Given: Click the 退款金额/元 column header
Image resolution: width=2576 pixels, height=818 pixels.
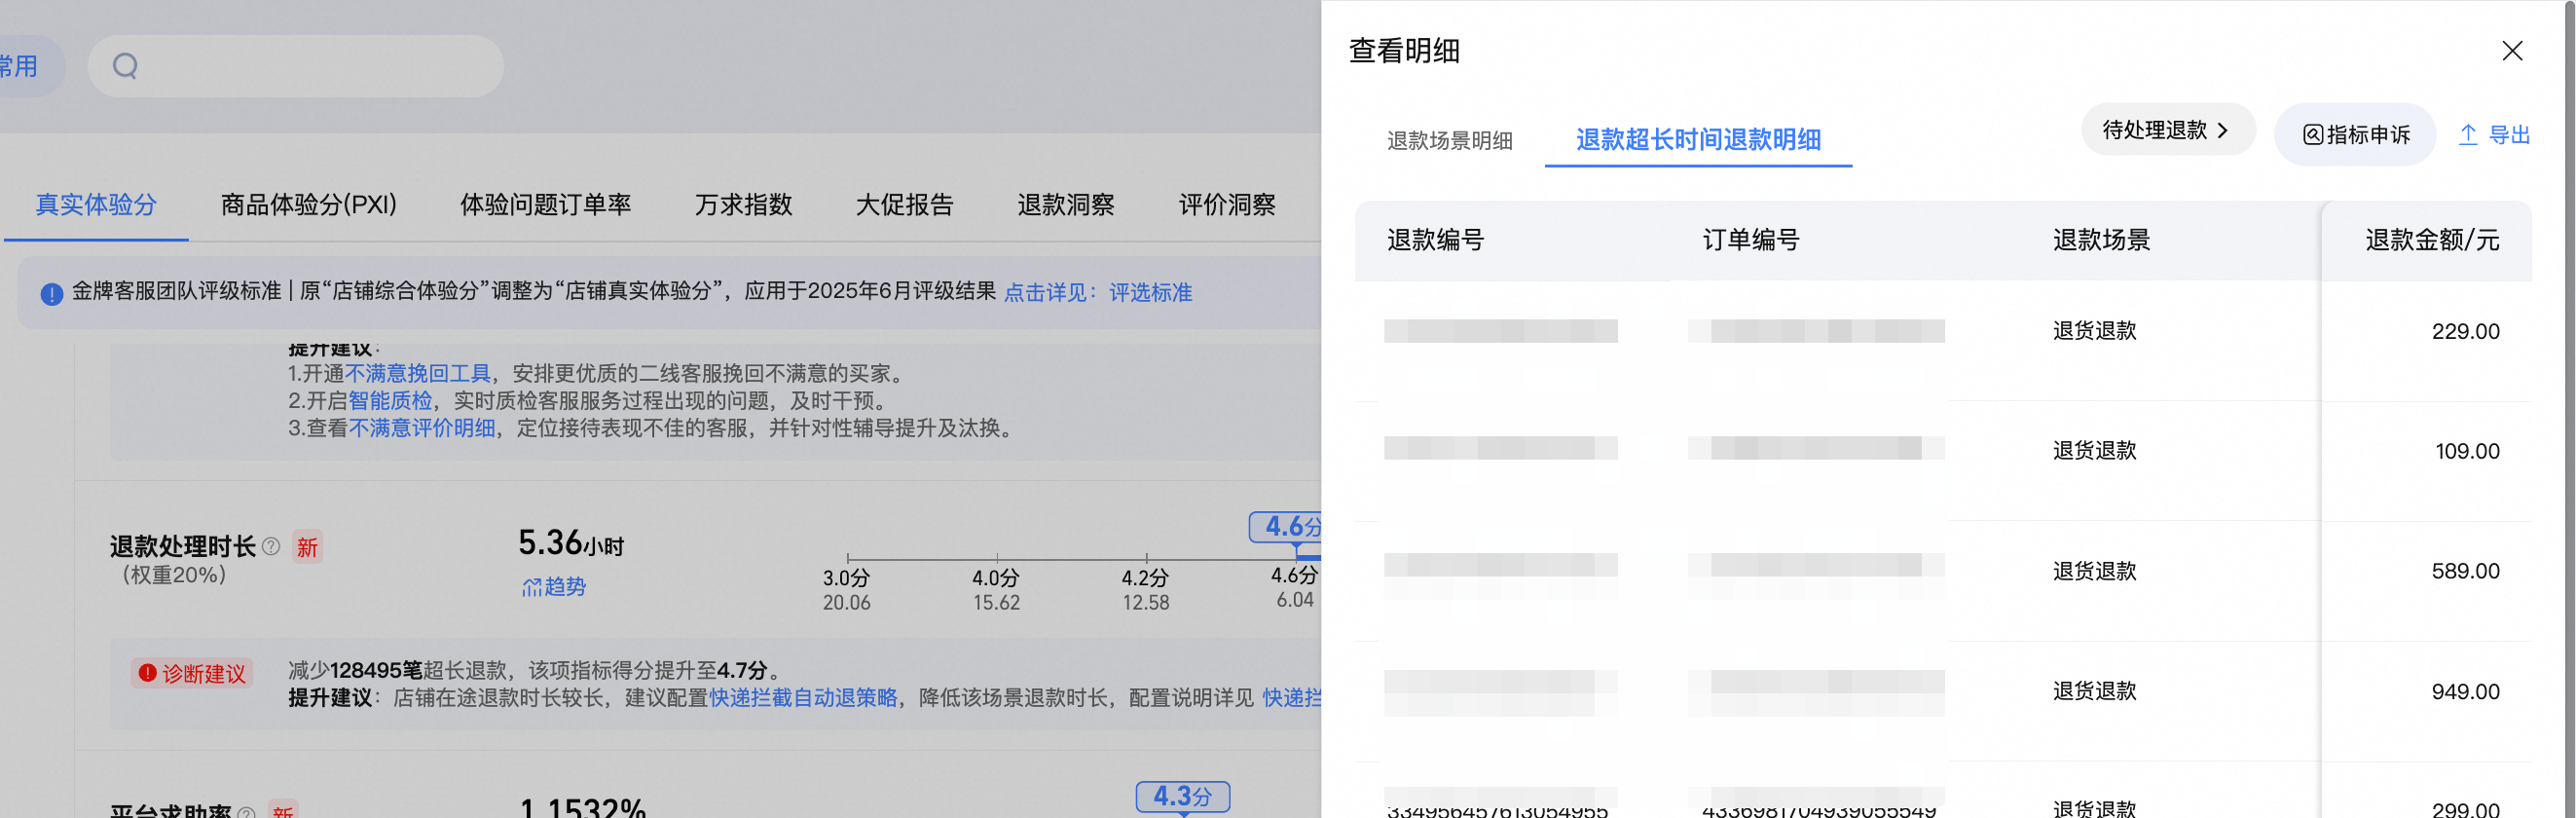Looking at the screenshot, I should click(2432, 240).
